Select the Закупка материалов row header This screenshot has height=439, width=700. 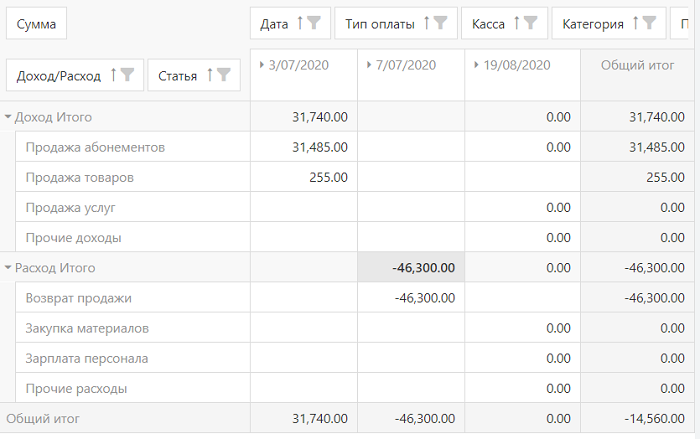point(133,328)
